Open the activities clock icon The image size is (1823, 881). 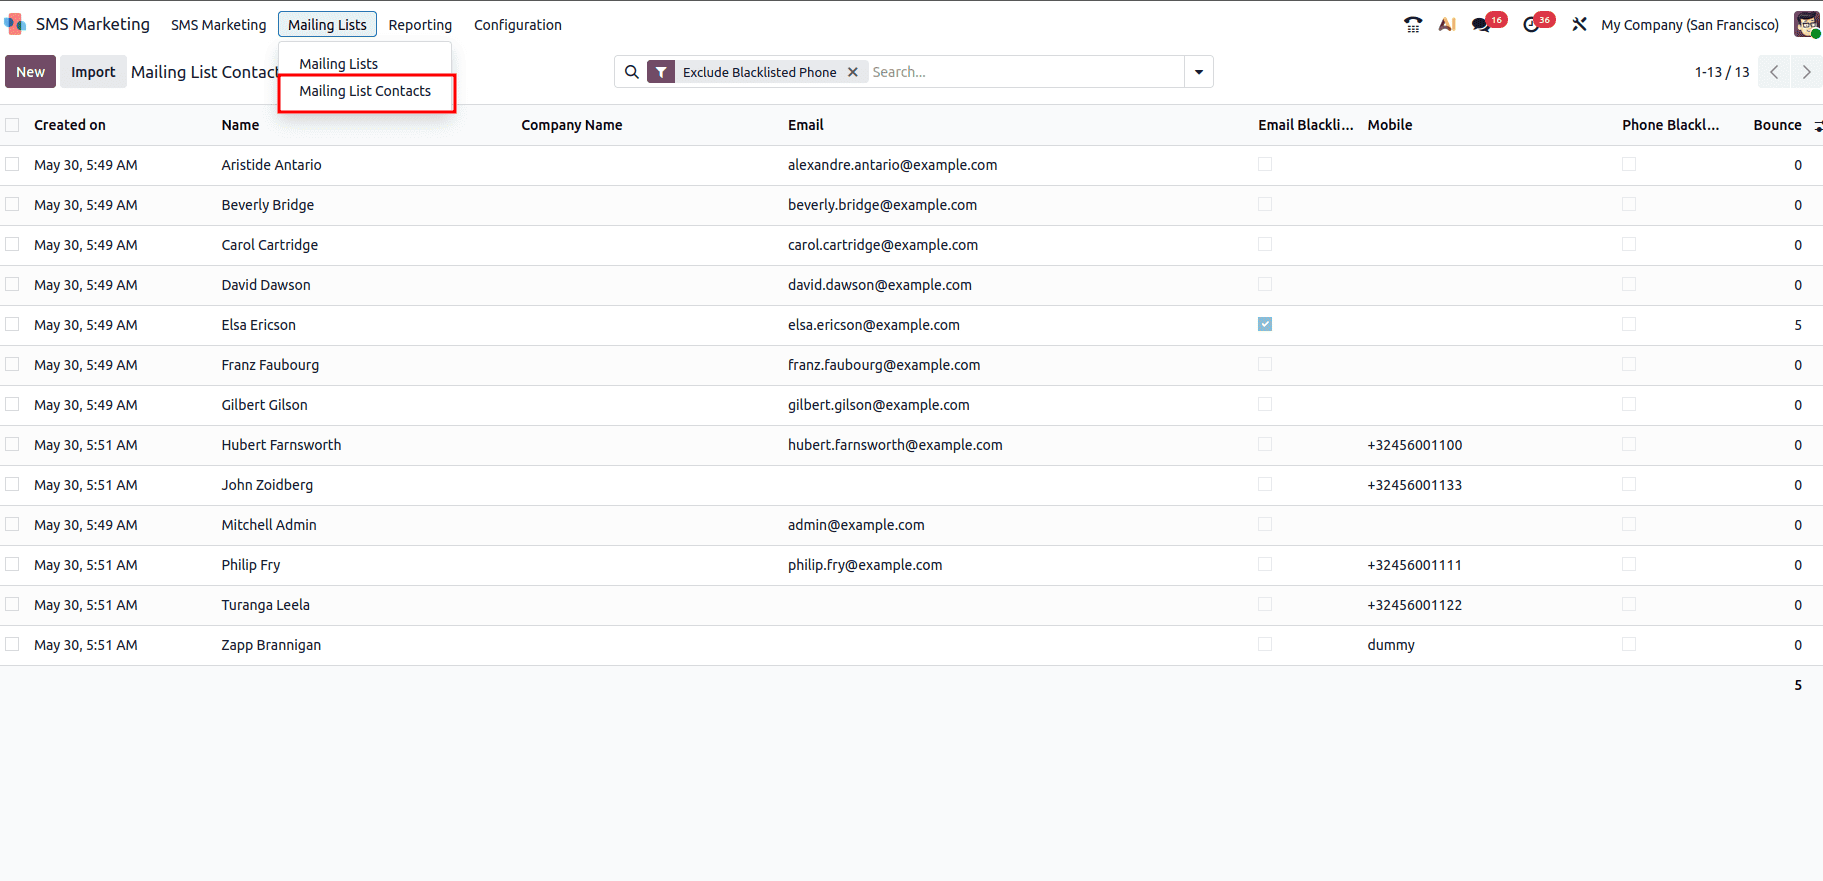1531,25
